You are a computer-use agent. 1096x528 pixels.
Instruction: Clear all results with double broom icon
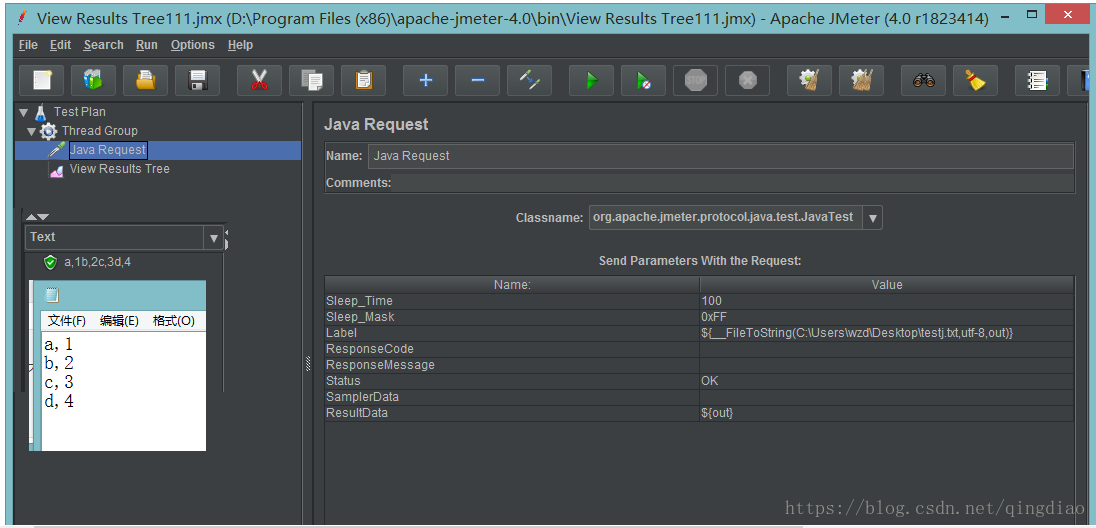(861, 80)
